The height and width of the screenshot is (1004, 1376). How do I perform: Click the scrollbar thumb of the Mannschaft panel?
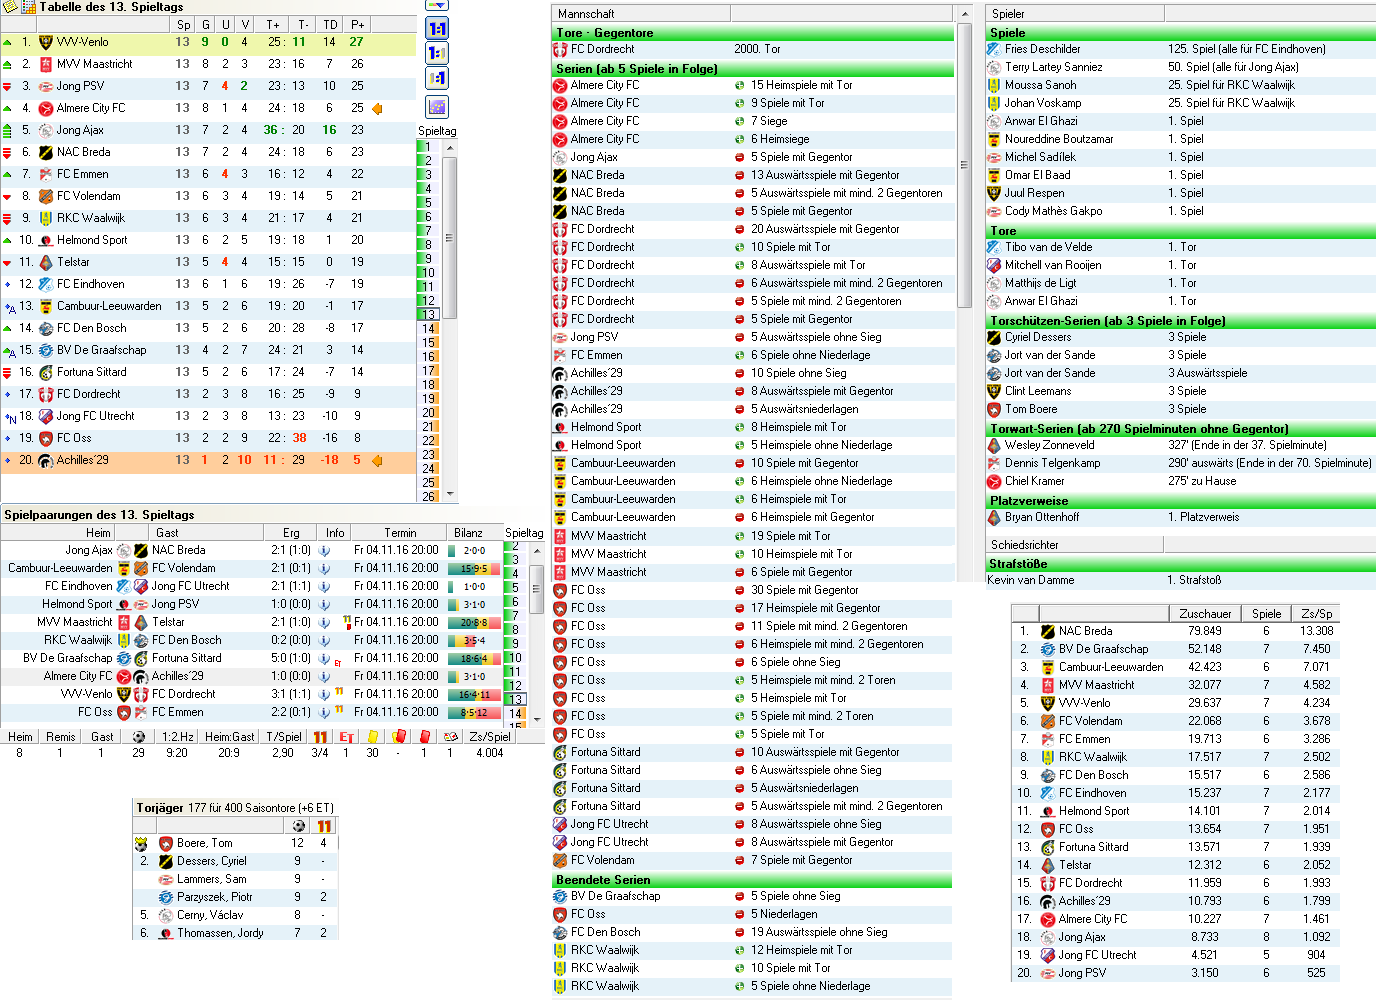tap(965, 165)
